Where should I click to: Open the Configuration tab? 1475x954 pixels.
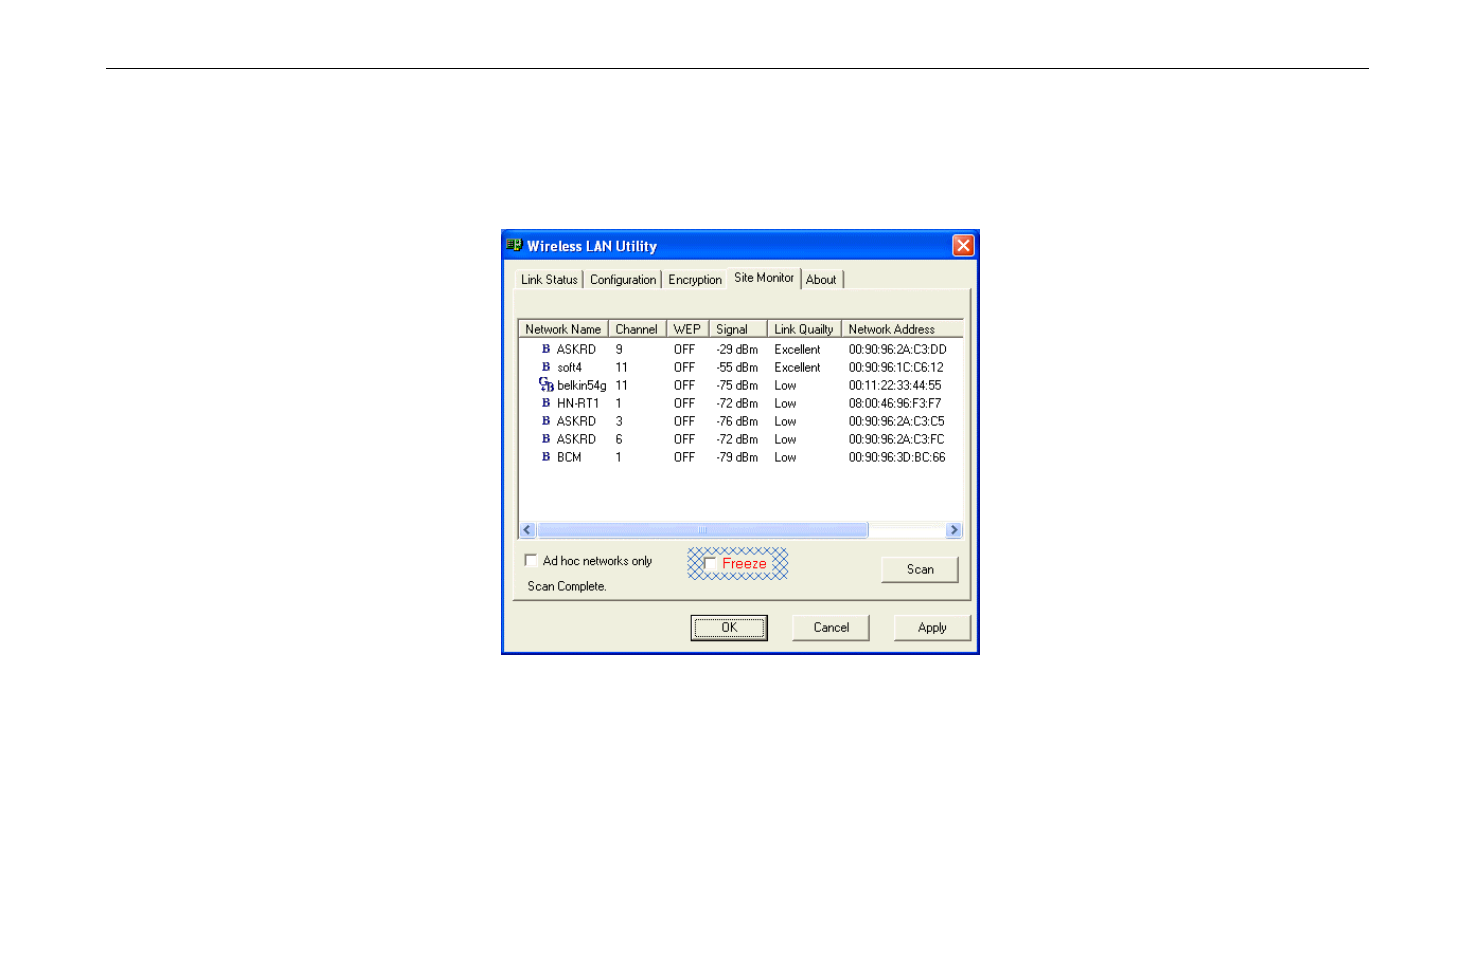(623, 280)
